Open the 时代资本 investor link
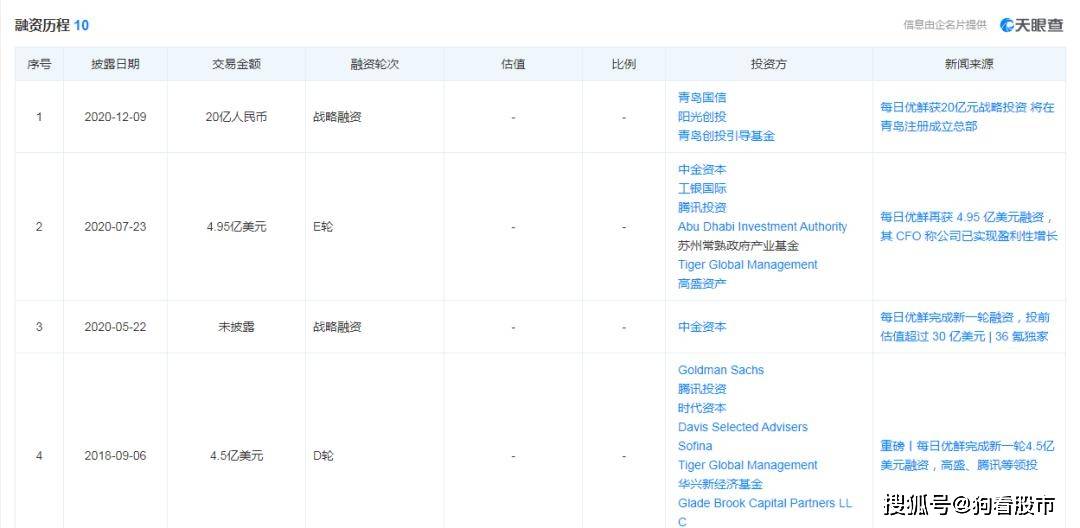 [x=702, y=408]
